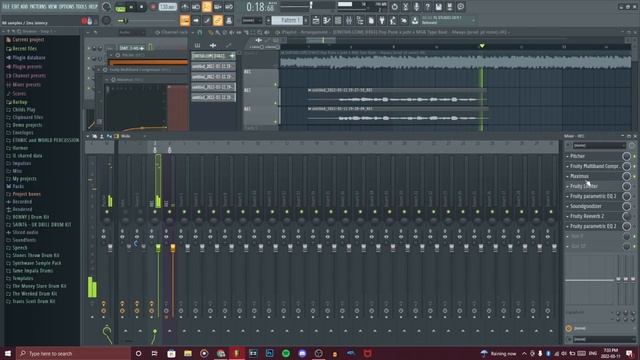
Task: Open the PATTERNS menu
Action: (38, 7)
